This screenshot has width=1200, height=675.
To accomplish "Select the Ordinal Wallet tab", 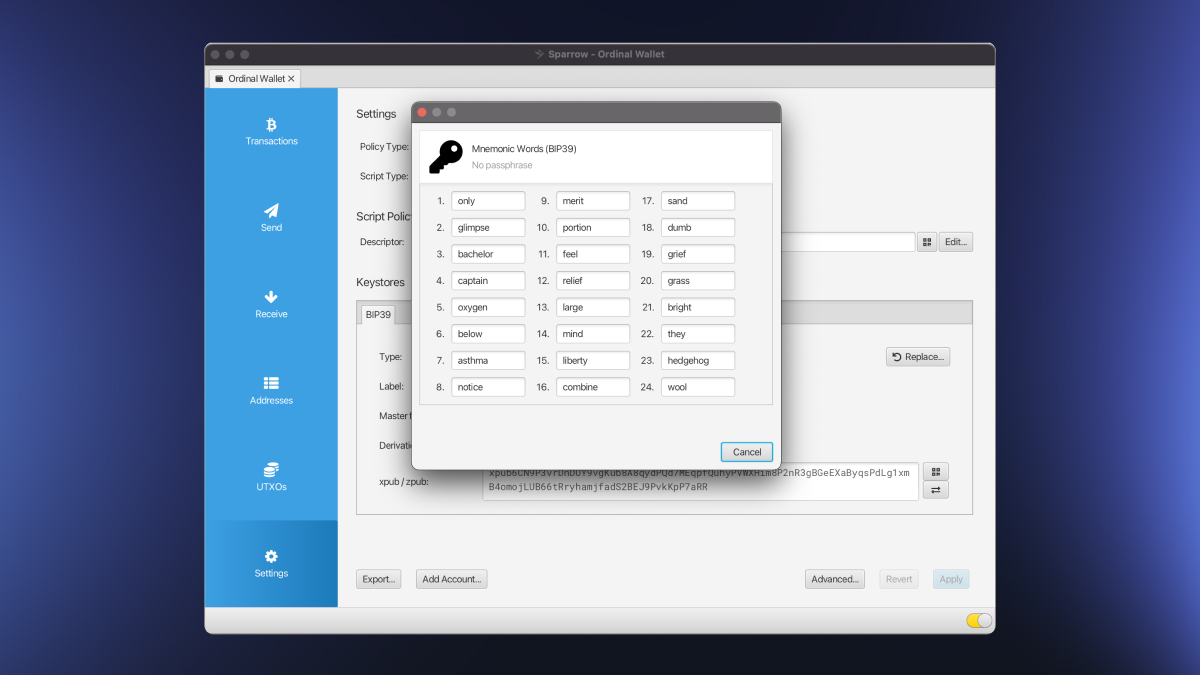I will (x=254, y=78).
